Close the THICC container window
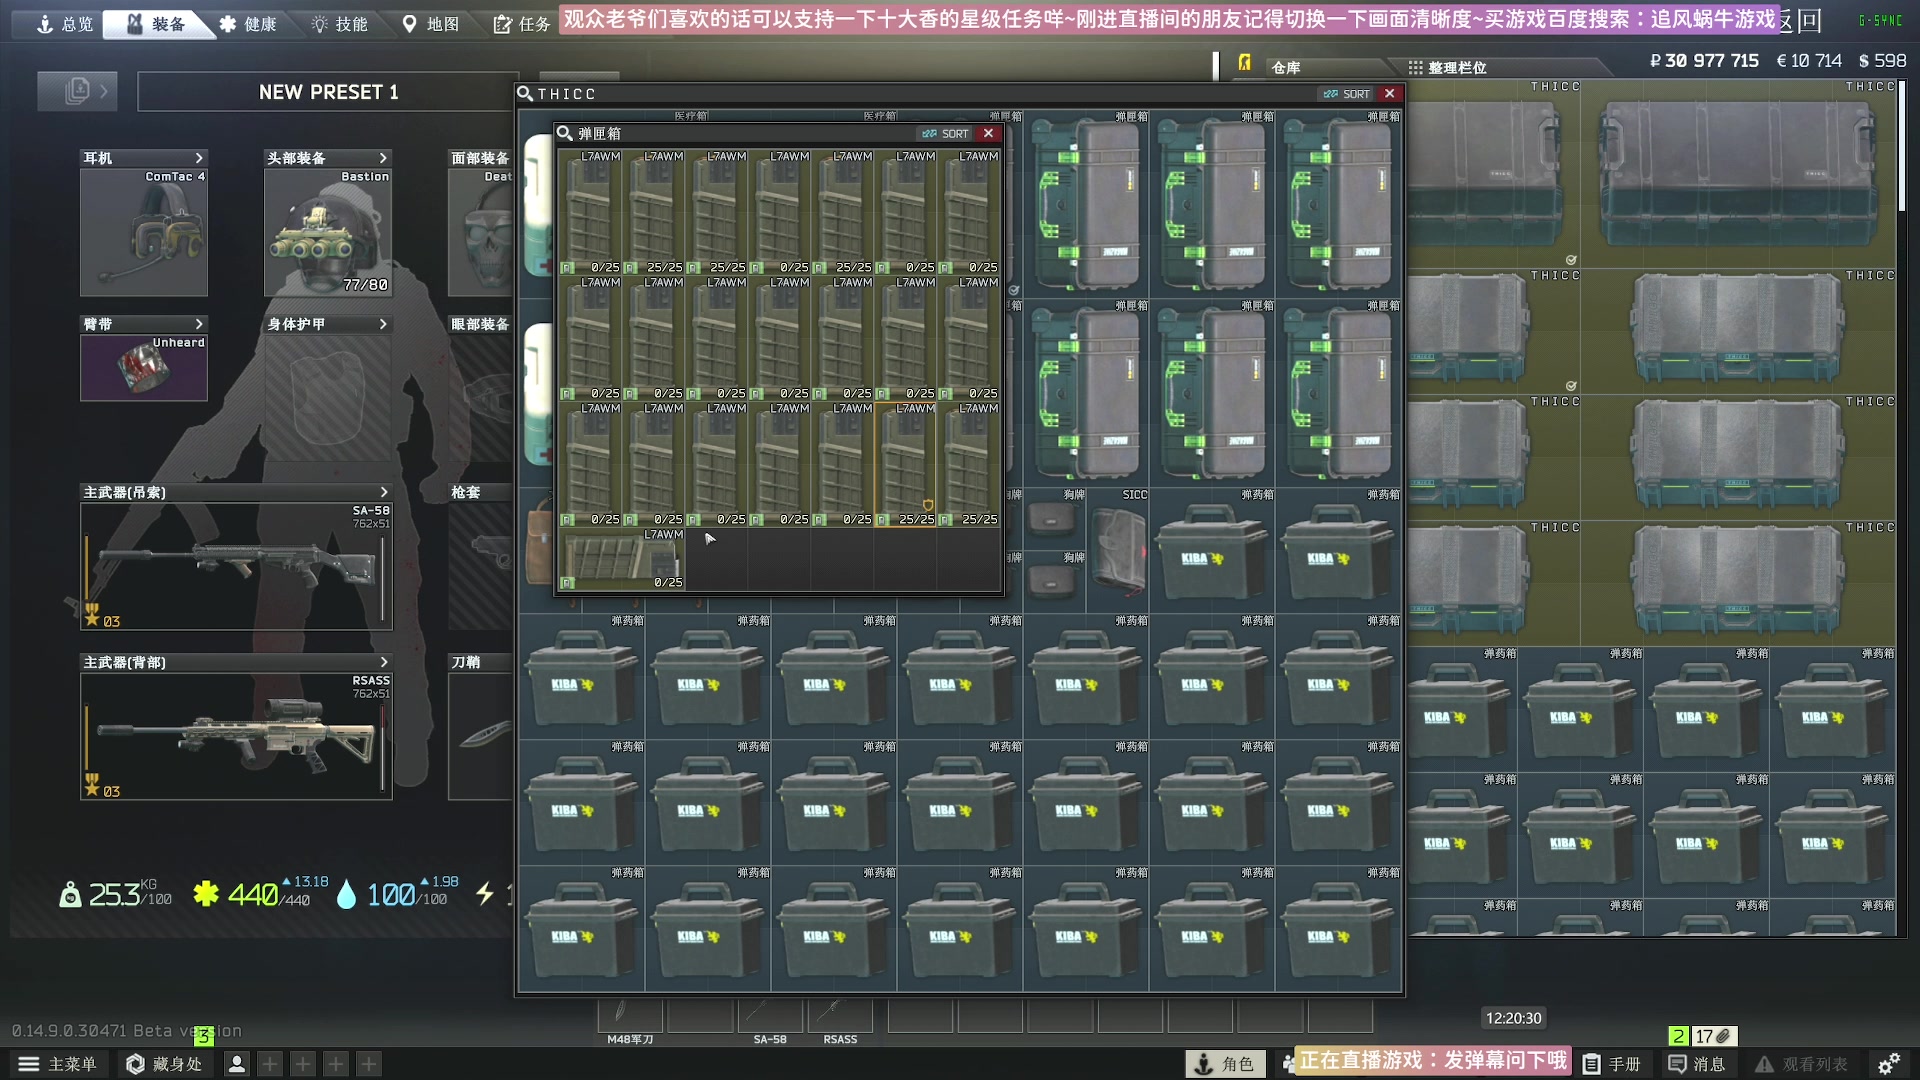Viewport: 1920px width, 1080px height. click(1389, 93)
